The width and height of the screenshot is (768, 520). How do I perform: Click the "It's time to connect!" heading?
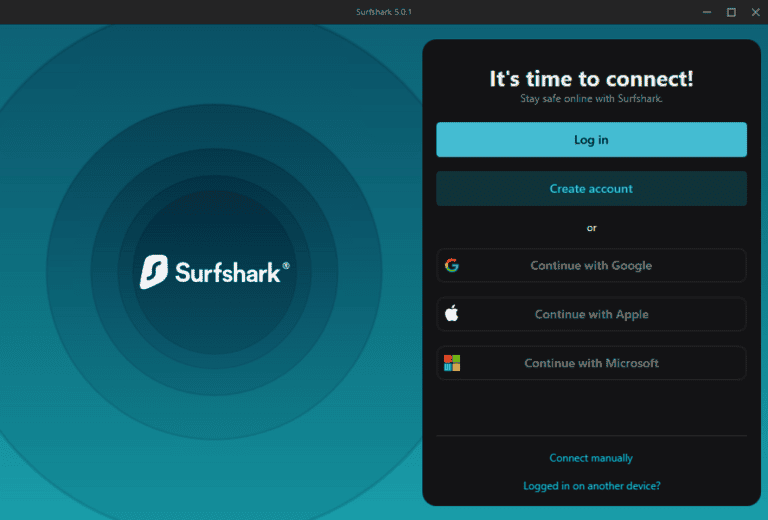click(591, 79)
